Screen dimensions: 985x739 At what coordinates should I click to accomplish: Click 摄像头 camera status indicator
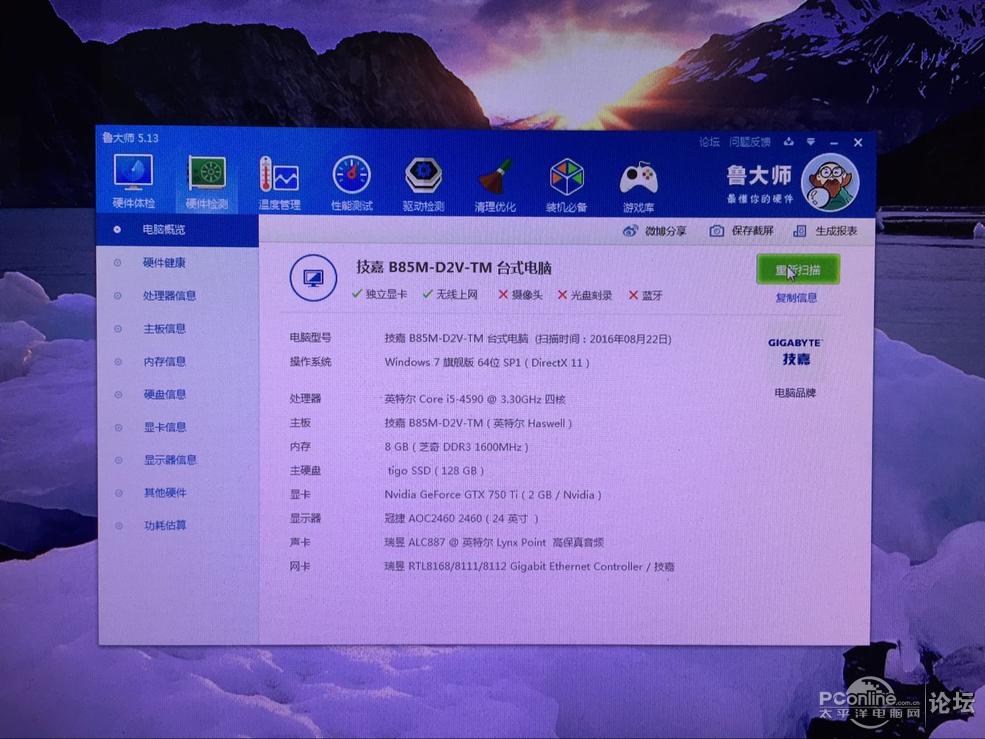pos(520,295)
